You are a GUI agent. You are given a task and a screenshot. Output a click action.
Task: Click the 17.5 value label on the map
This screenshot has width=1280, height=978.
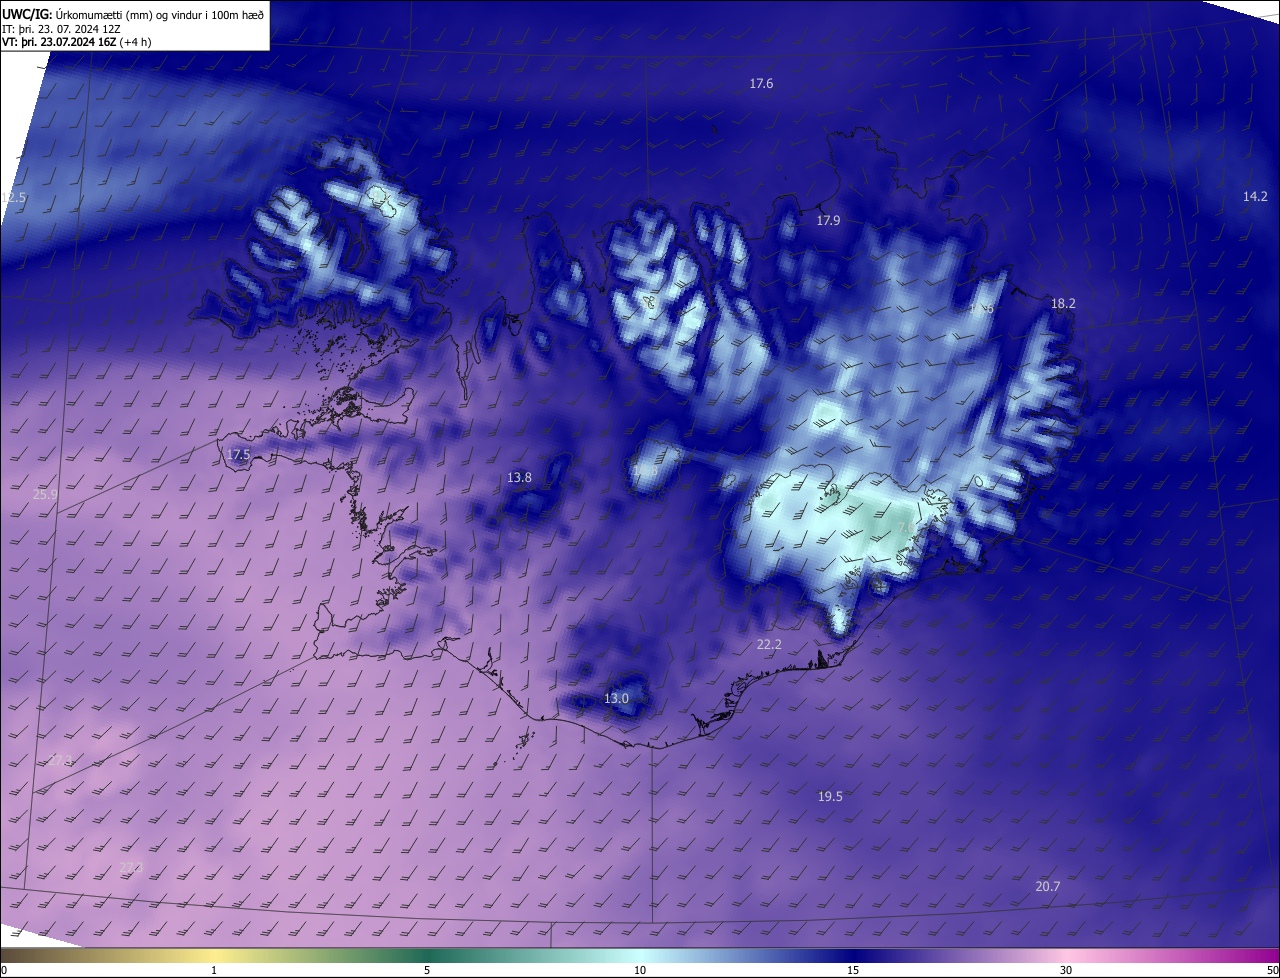pos(238,455)
